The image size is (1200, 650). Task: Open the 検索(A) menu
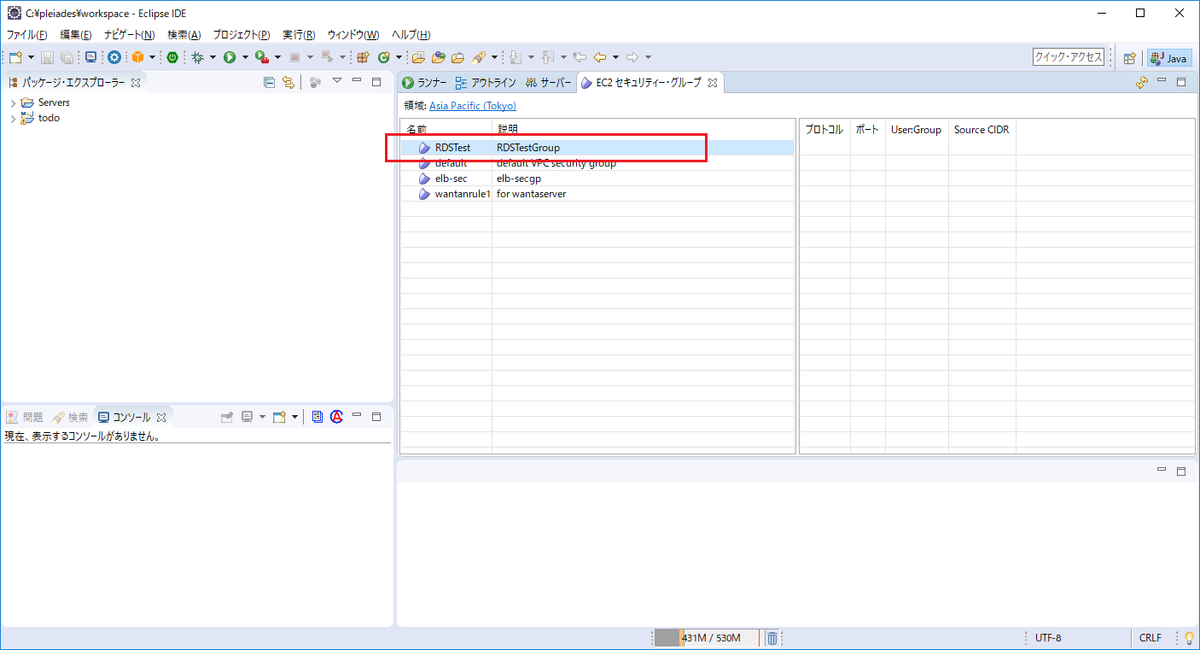pos(184,35)
